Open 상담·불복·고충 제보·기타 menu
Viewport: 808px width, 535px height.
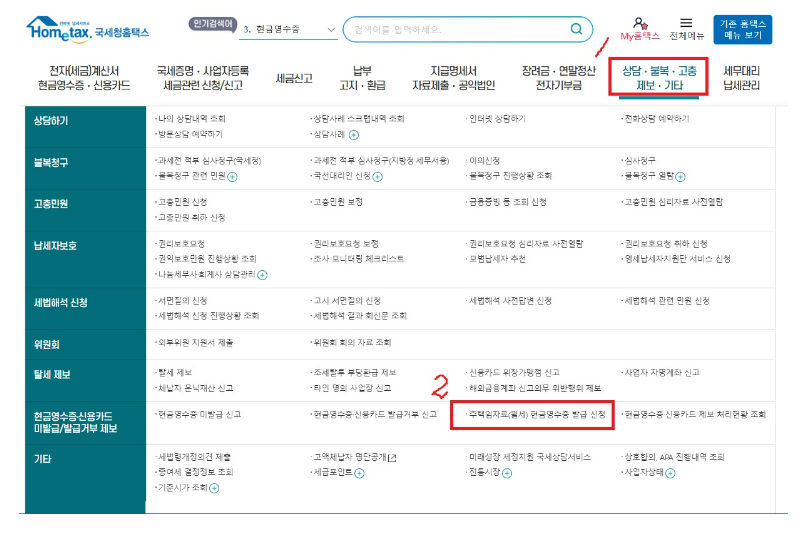click(x=659, y=78)
